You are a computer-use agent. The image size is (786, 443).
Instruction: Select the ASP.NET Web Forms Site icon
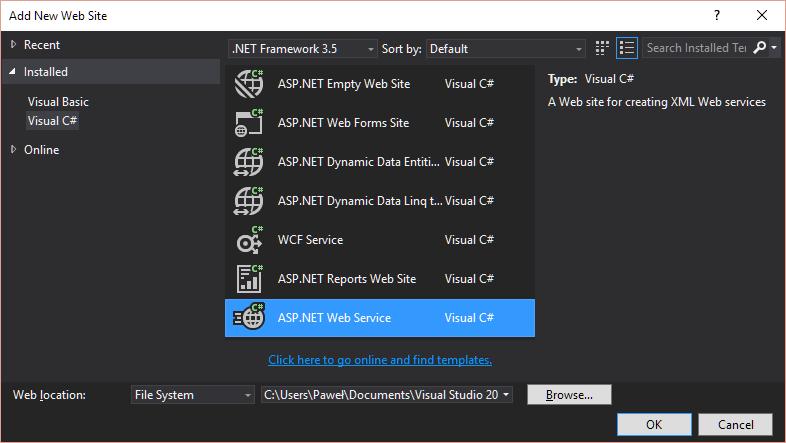[249, 122]
